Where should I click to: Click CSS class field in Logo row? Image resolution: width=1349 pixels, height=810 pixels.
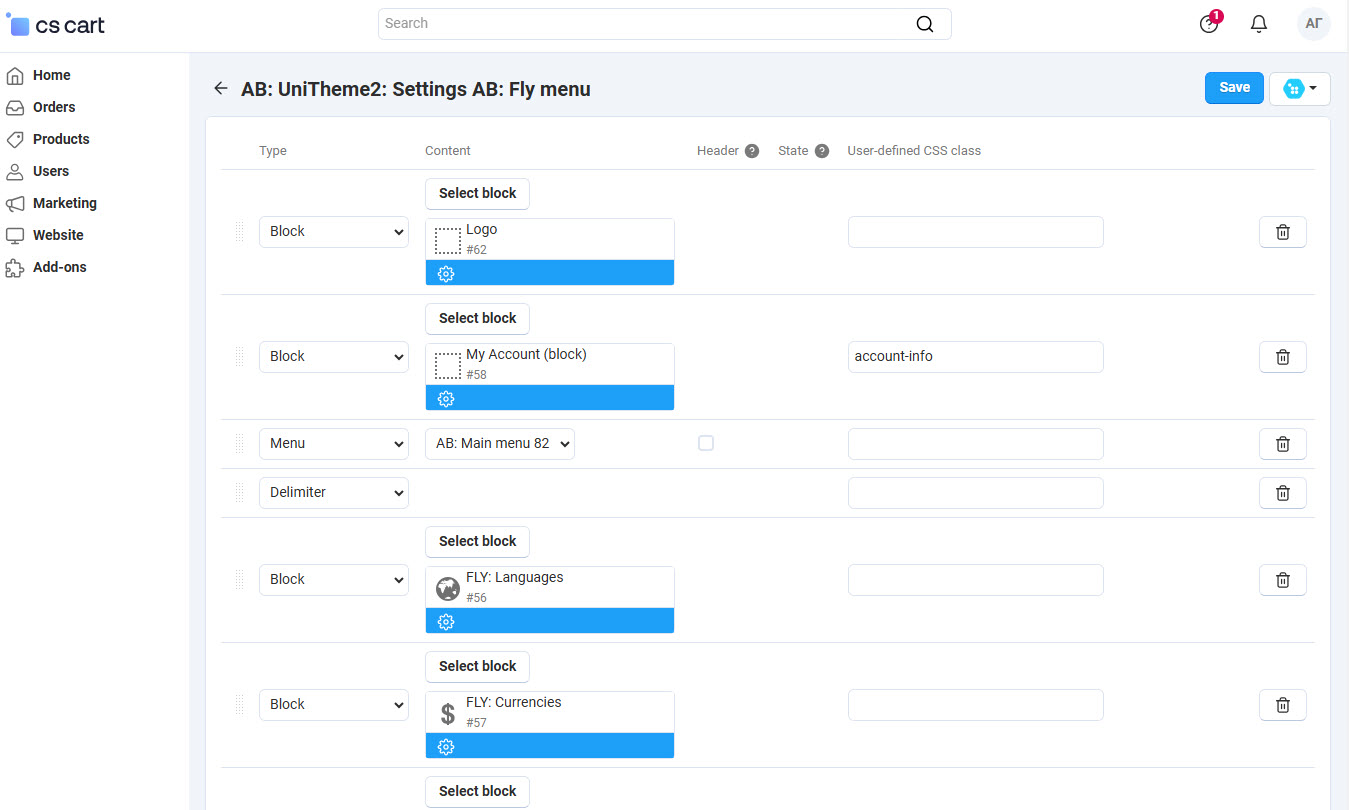(x=976, y=232)
